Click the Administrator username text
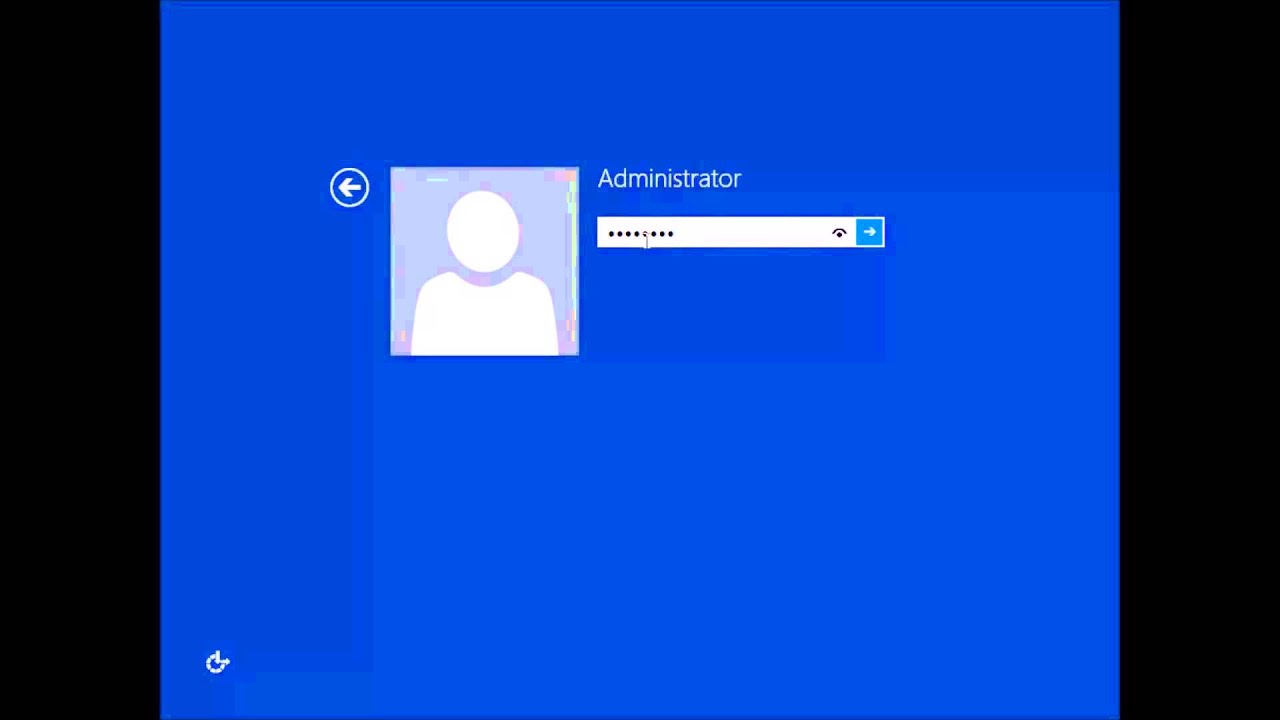Viewport: 1280px width, 720px height. [669, 179]
